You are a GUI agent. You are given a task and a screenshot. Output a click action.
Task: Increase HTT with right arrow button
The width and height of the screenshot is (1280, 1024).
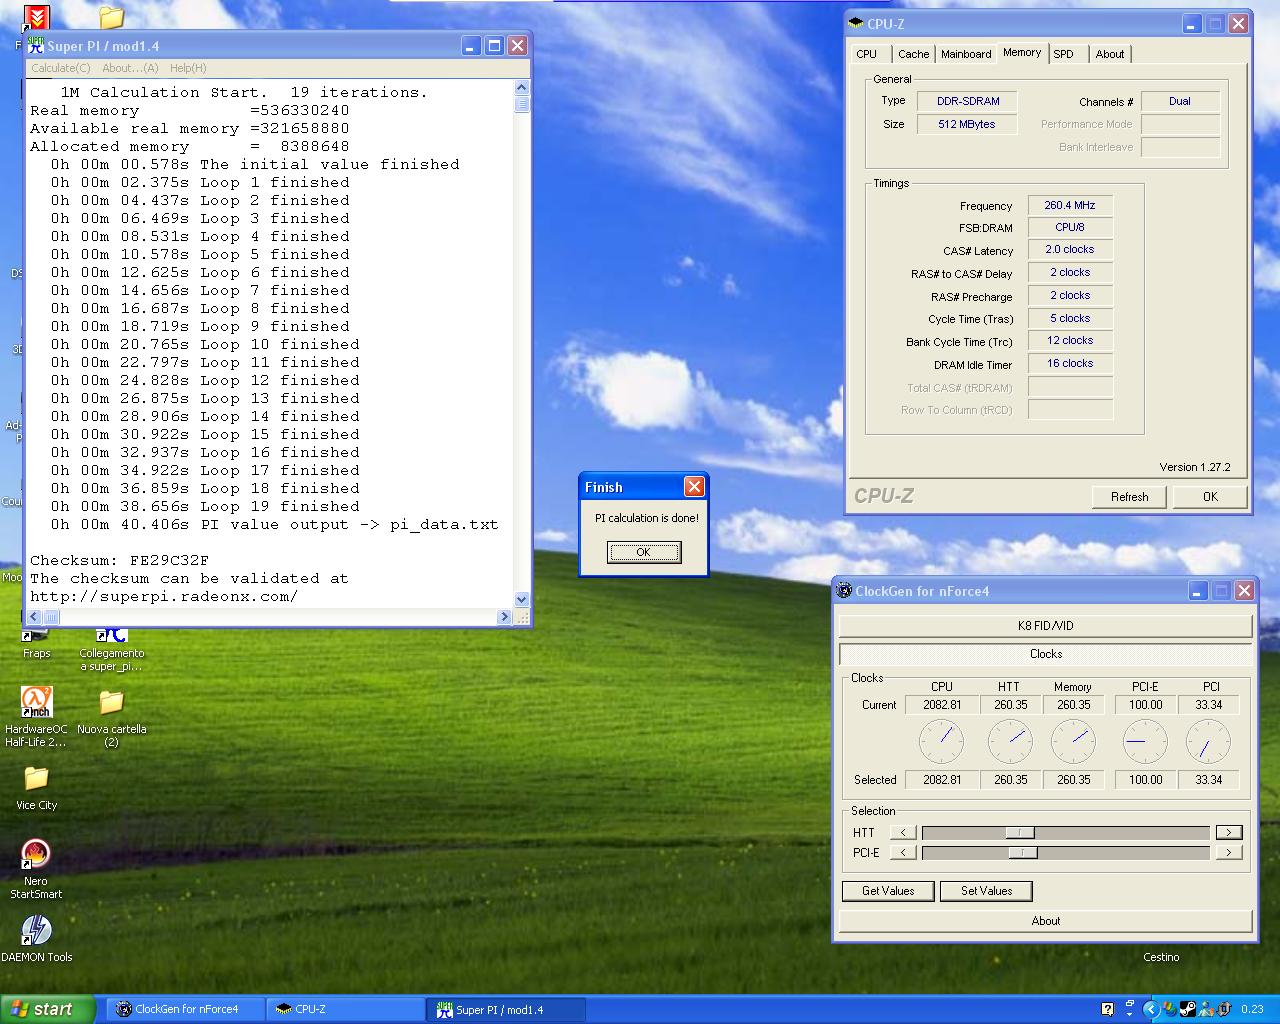click(1229, 832)
